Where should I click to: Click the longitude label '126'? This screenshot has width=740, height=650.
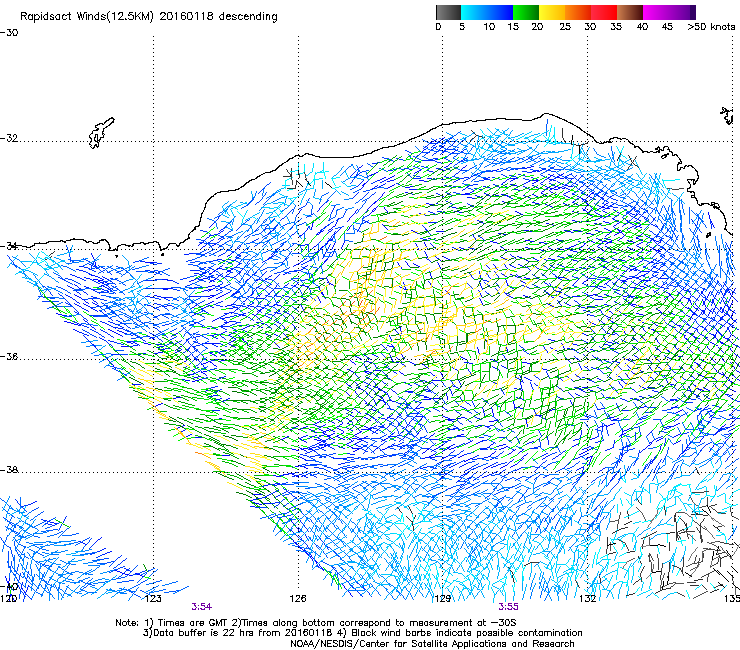pos(298,599)
